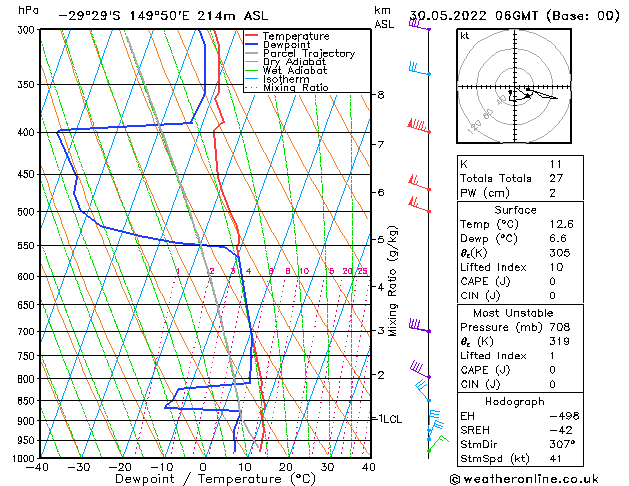The height and width of the screenshot is (486, 629).
Task: Select the Mixing Ratio legend label
Action: (296, 87)
